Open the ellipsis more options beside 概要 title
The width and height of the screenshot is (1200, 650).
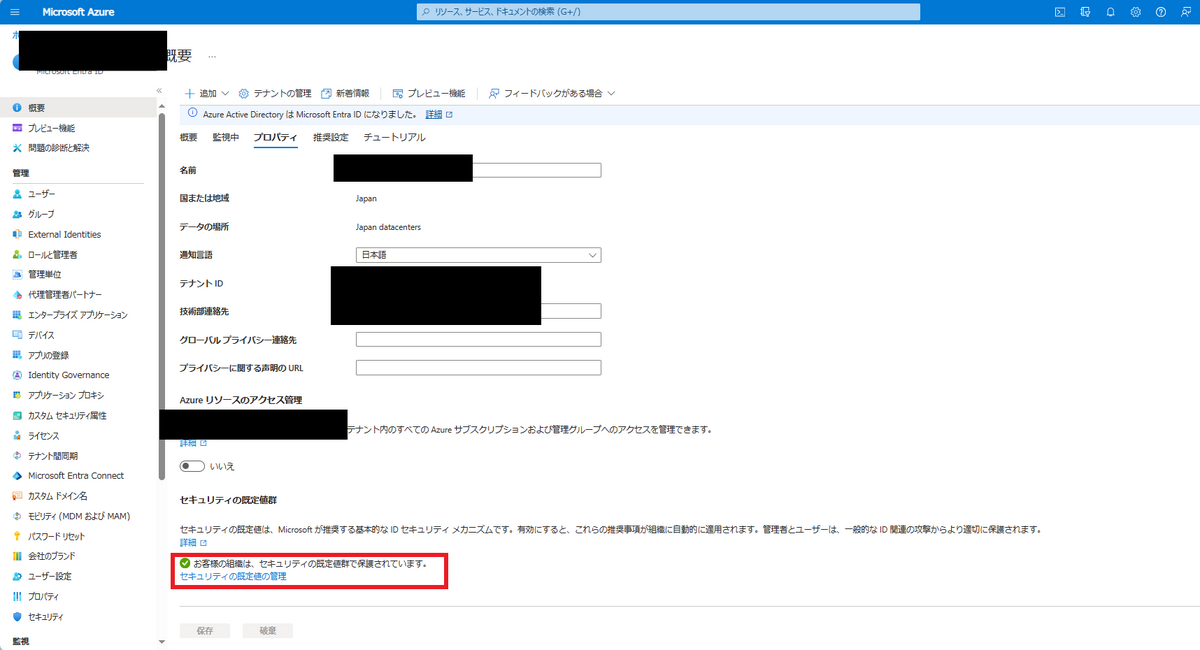pos(212,56)
